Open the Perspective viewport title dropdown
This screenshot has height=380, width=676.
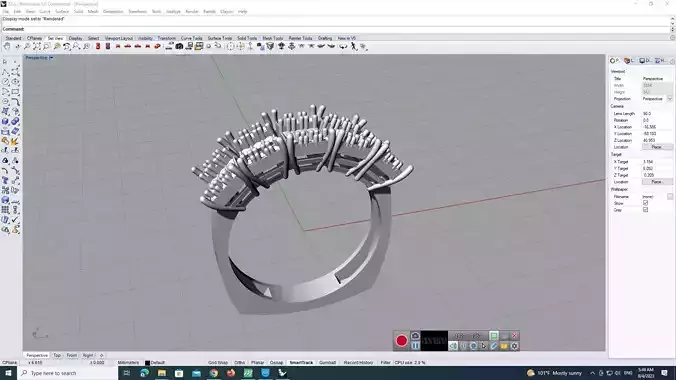pos(51,57)
